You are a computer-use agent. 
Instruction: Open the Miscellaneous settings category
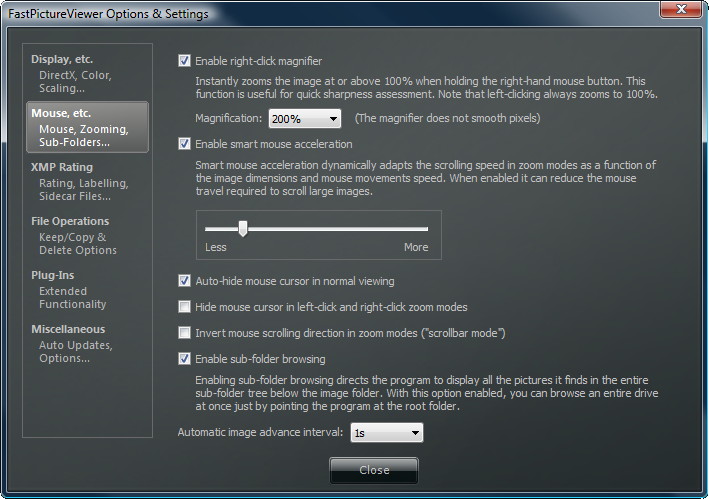[87, 343]
